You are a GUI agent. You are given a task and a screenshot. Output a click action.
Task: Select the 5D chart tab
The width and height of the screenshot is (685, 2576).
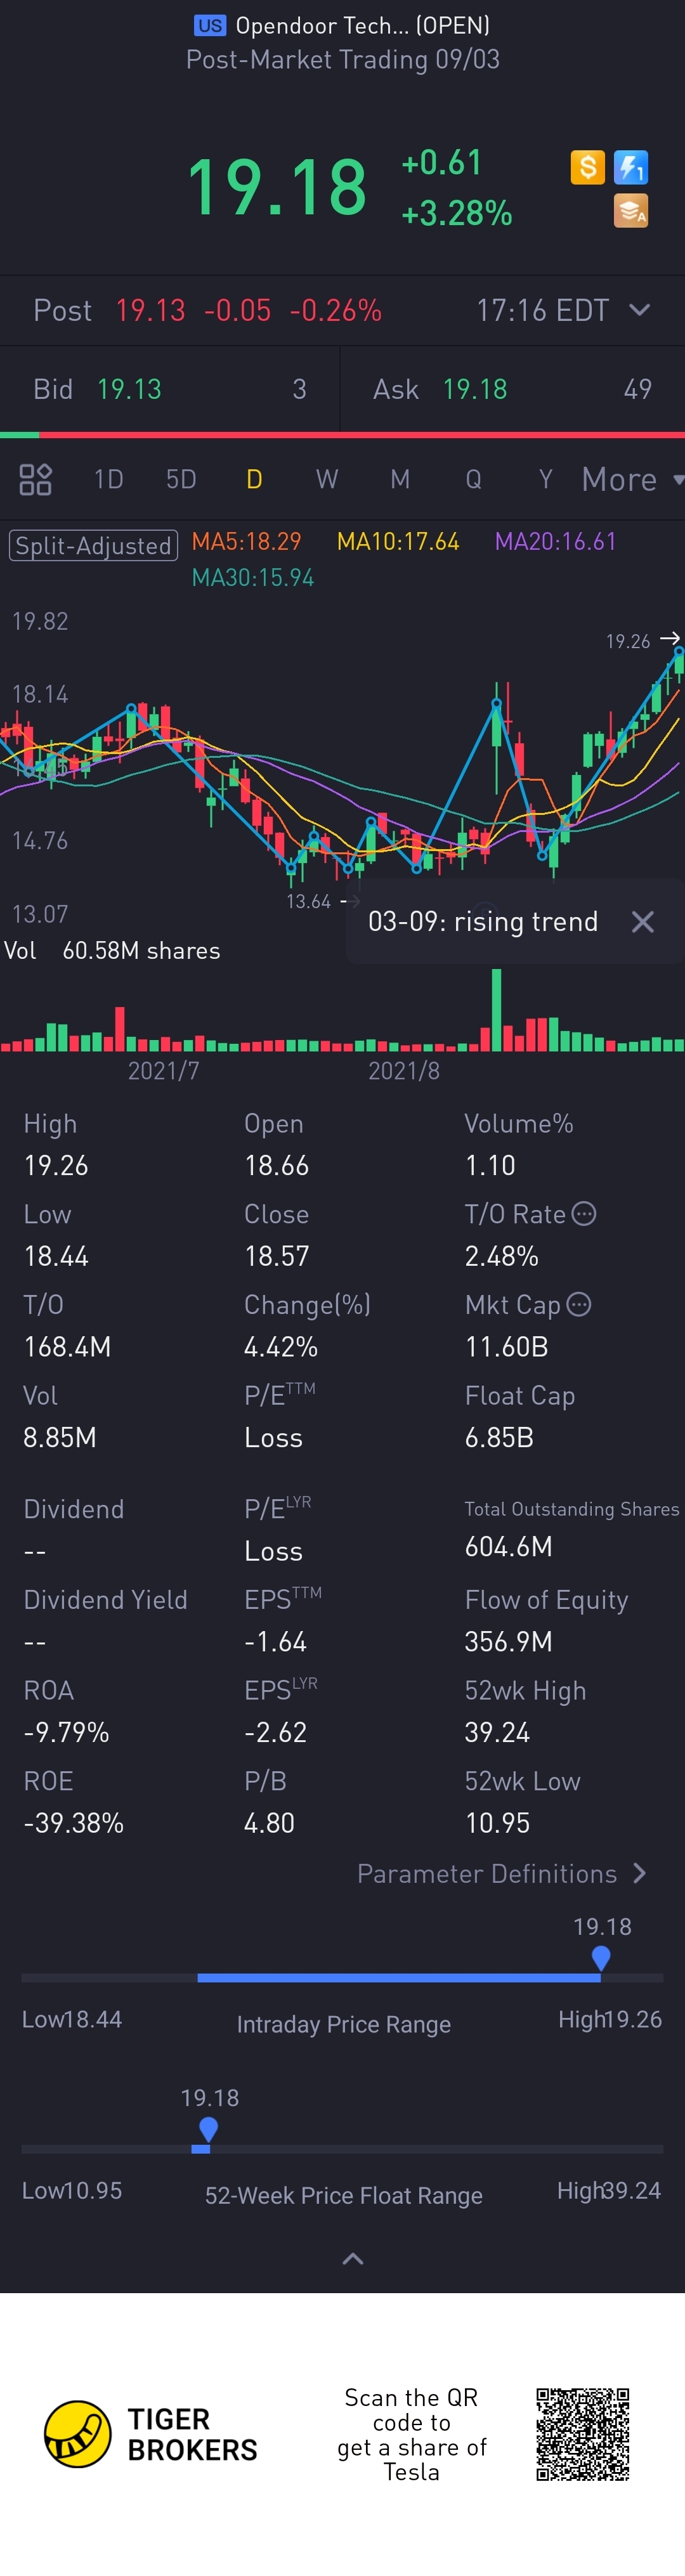point(181,480)
